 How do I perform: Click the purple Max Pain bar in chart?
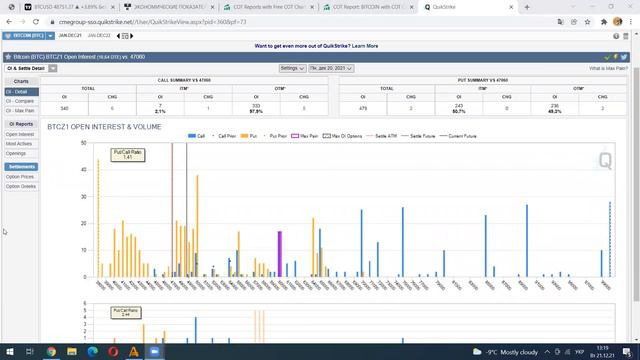tap(280, 254)
